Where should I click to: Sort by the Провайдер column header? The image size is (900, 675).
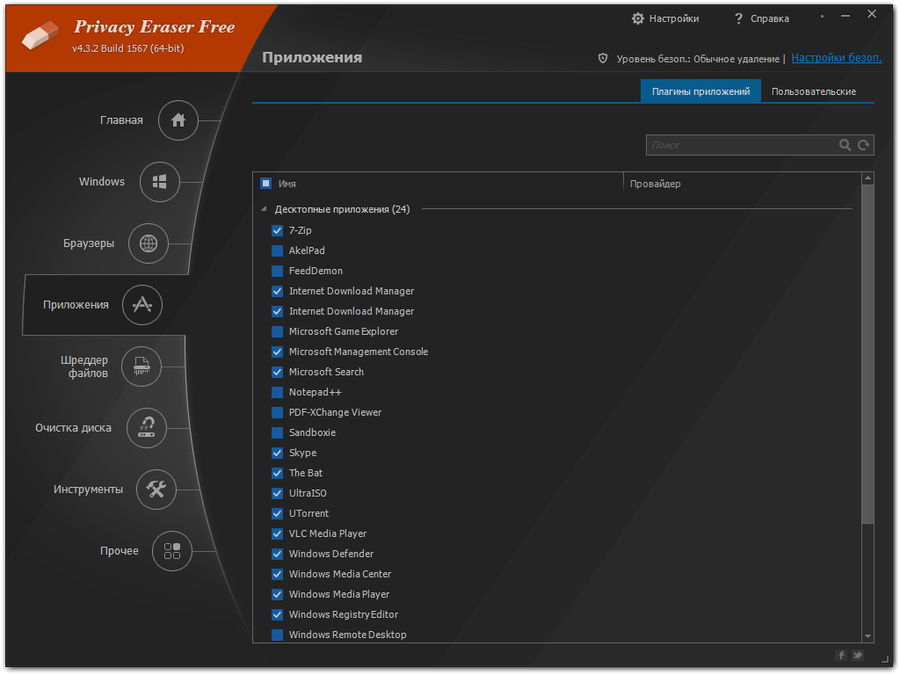click(x=655, y=184)
